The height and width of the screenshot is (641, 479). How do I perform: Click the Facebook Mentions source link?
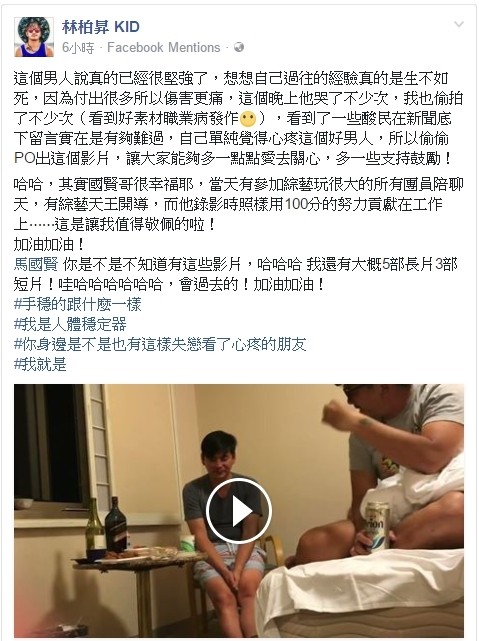pyautogui.click(x=163, y=47)
